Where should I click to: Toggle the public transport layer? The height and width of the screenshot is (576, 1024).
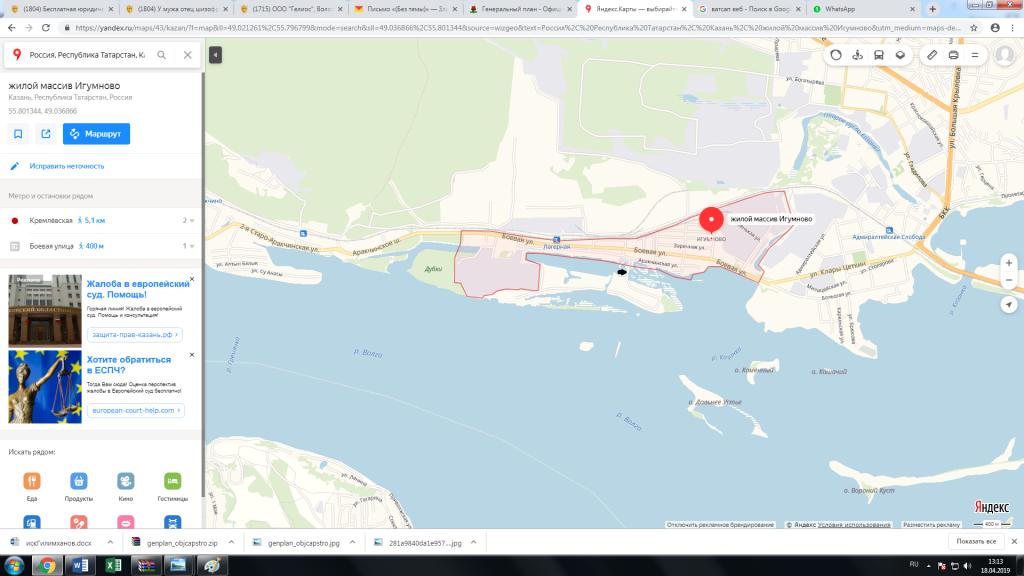[879, 55]
